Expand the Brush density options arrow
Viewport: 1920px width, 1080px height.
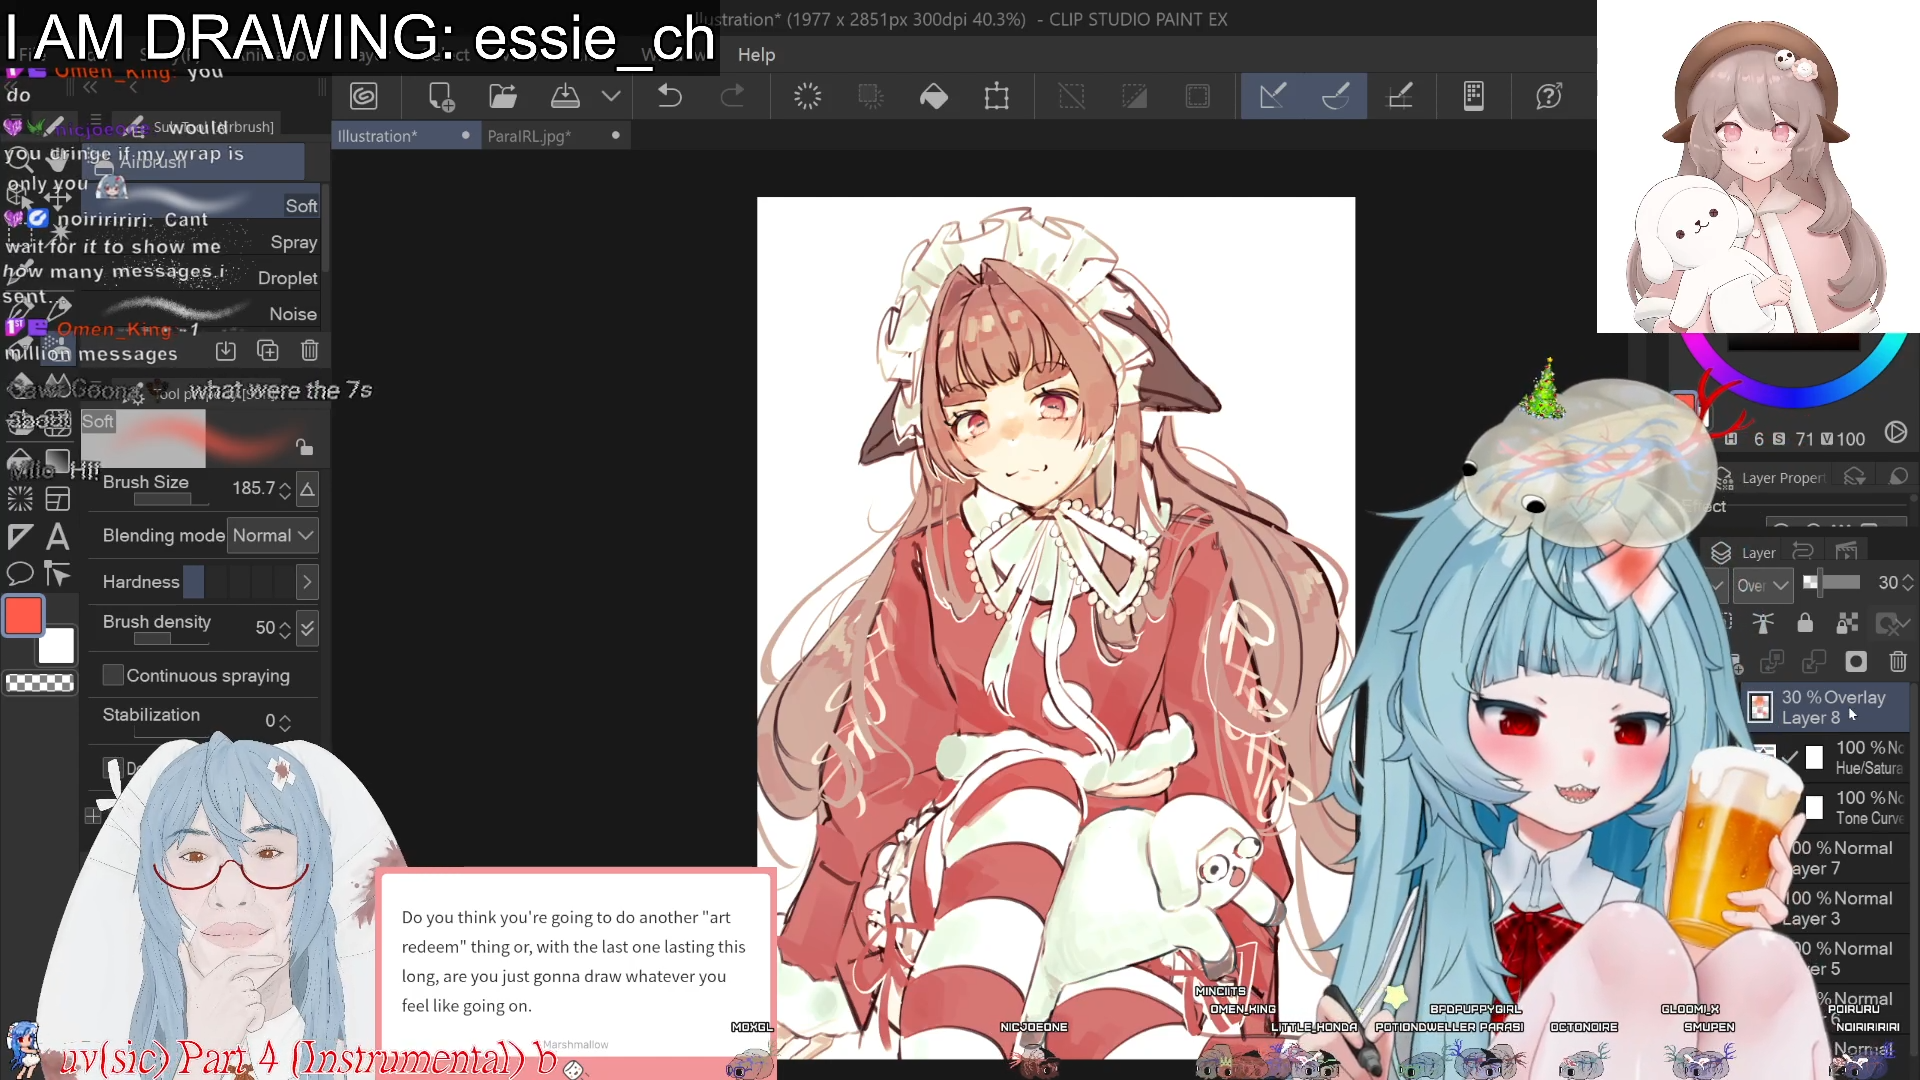(x=307, y=628)
